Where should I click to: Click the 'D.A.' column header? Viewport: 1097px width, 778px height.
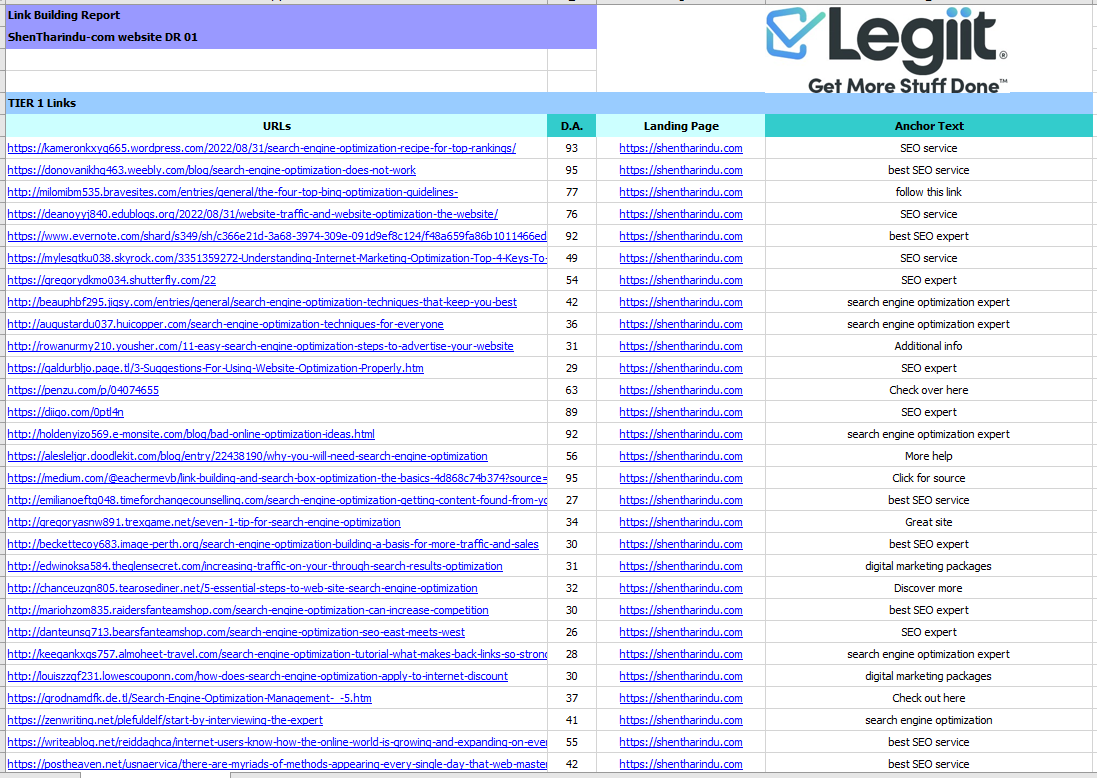[570, 126]
